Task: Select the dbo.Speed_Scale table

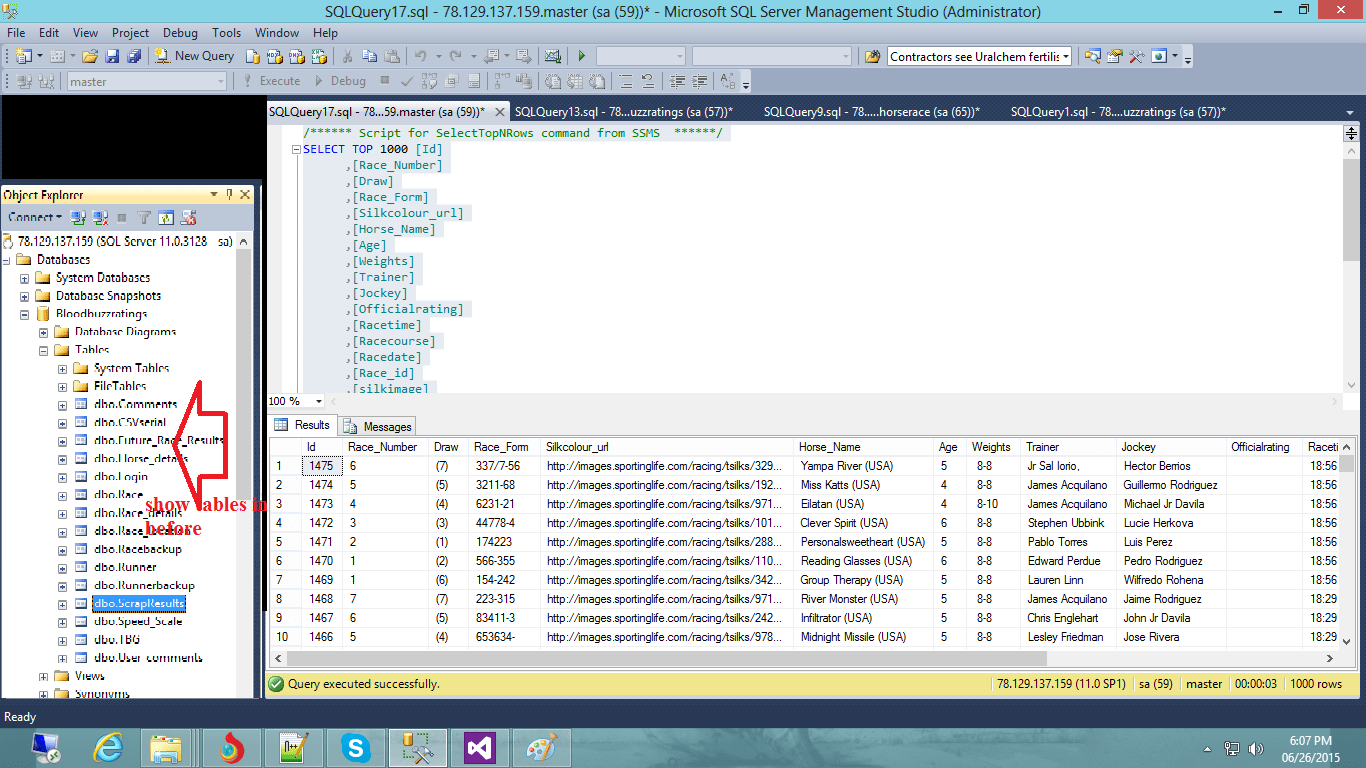Action: 138,621
